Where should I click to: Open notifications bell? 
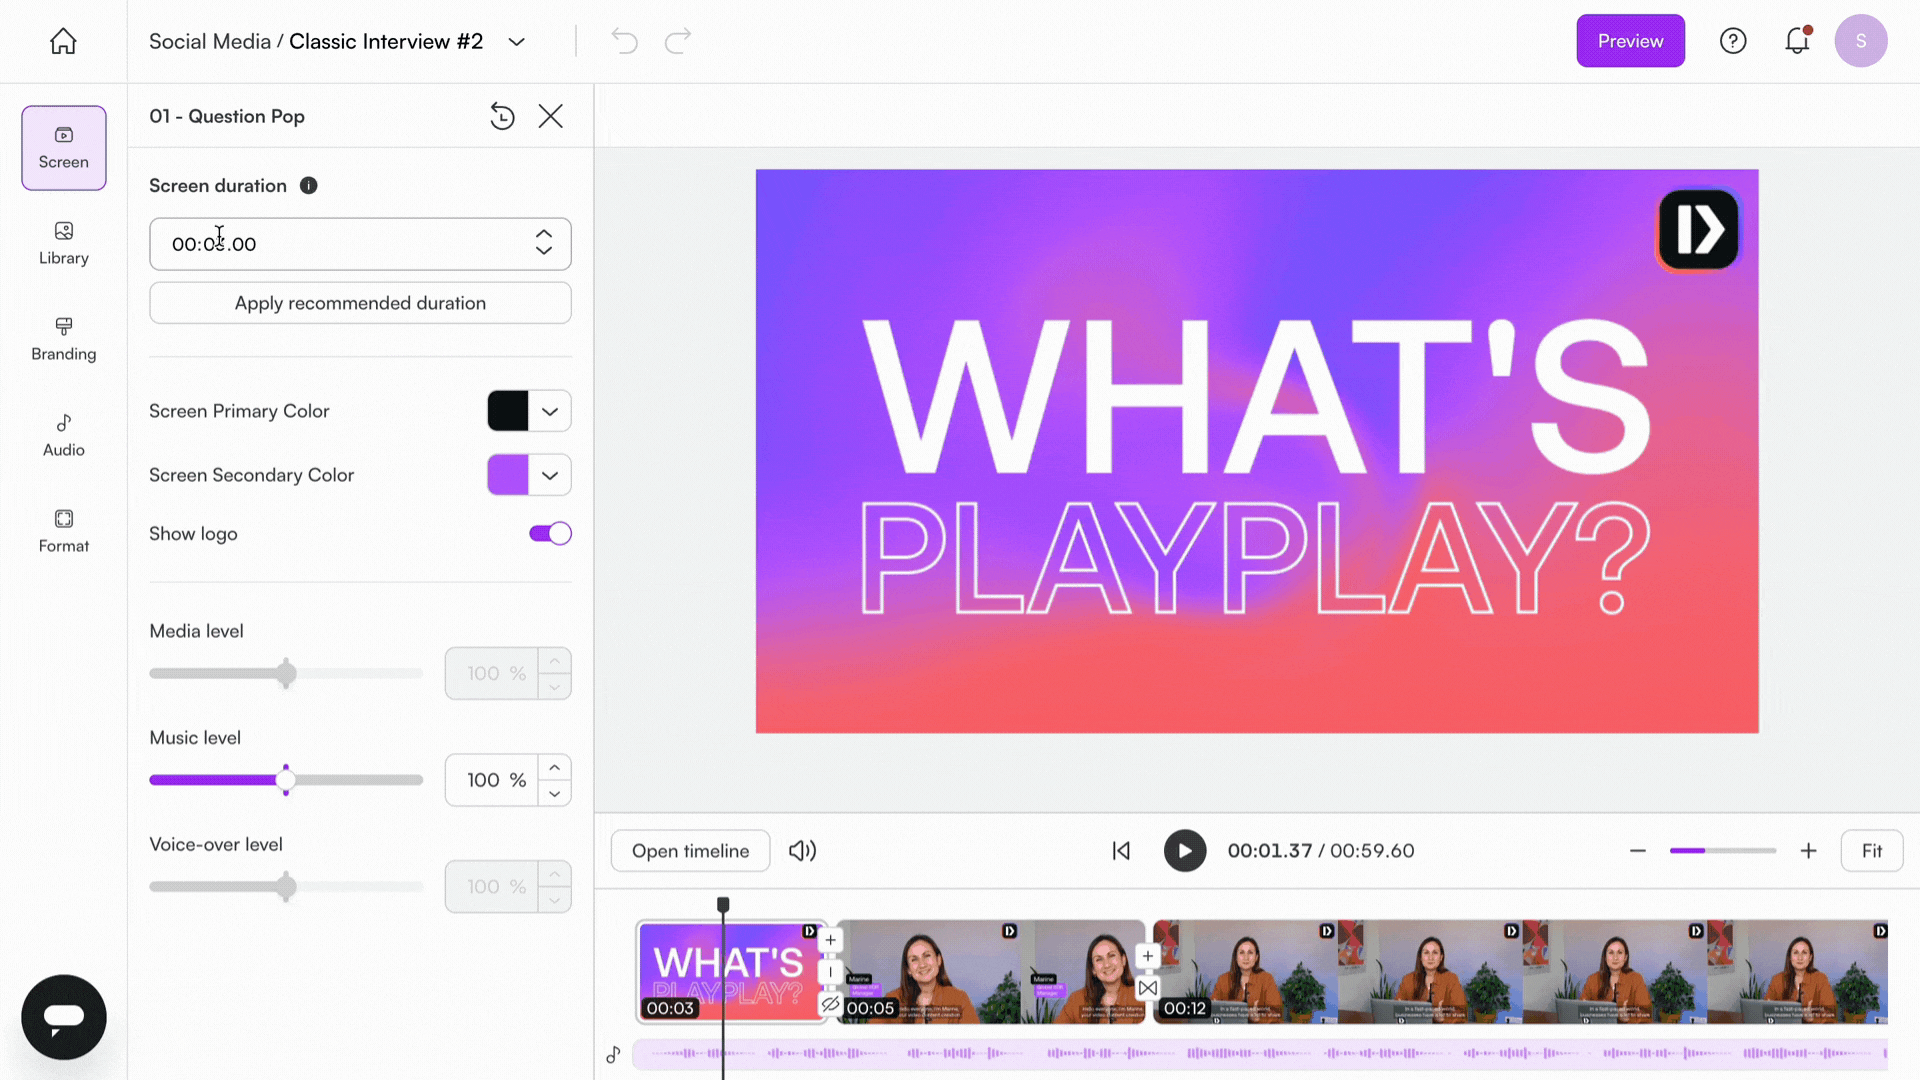click(x=1797, y=41)
